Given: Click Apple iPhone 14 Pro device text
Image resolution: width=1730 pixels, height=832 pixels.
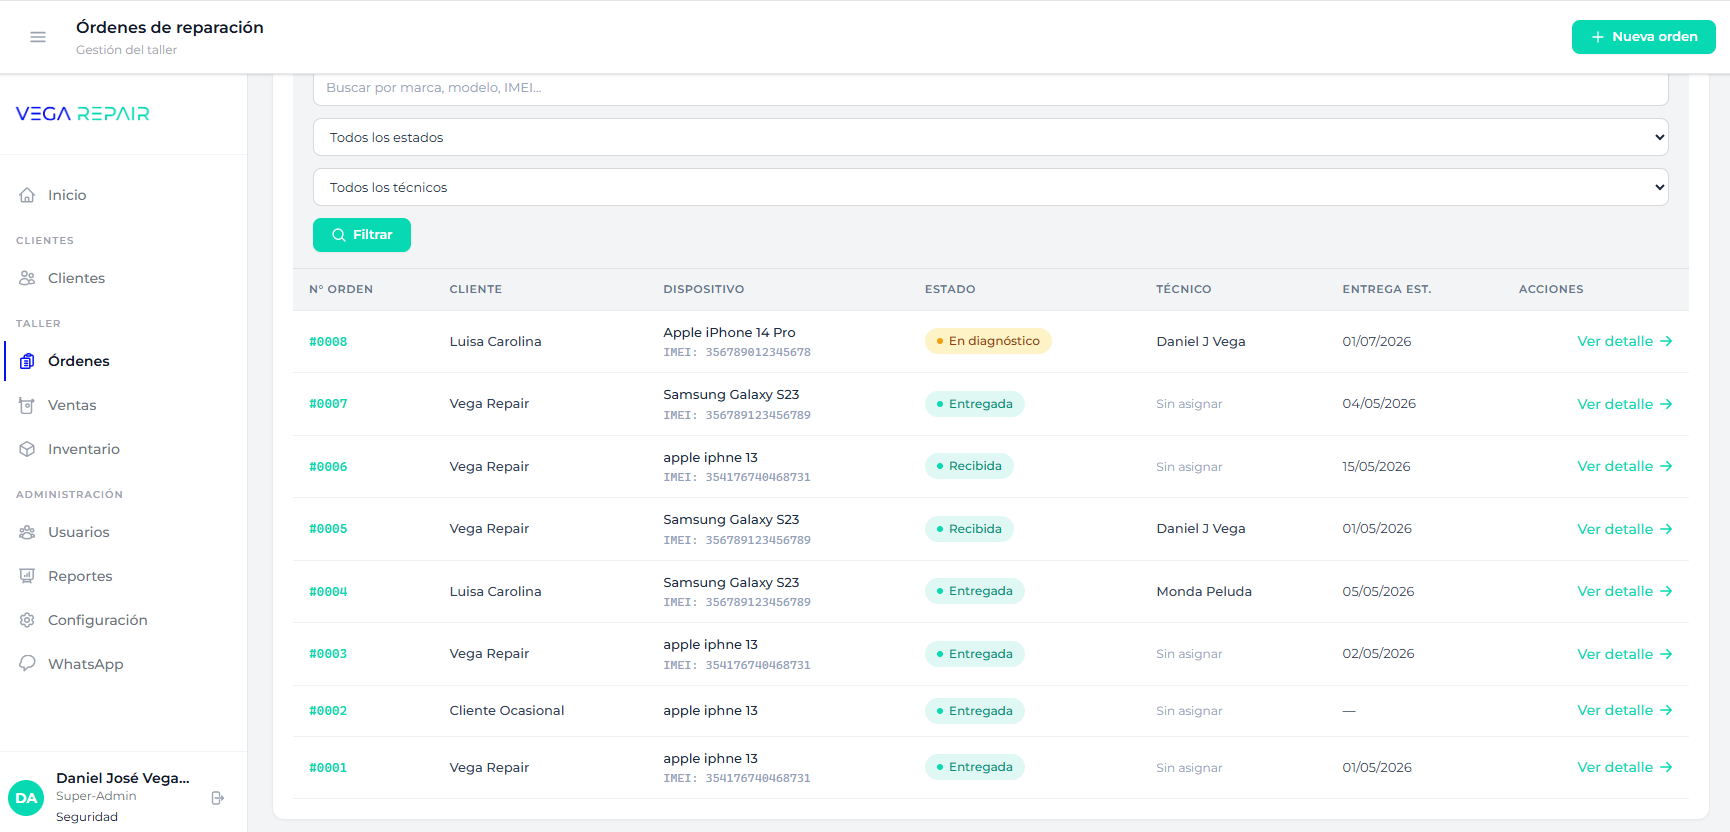Looking at the screenshot, I should (729, 332).
